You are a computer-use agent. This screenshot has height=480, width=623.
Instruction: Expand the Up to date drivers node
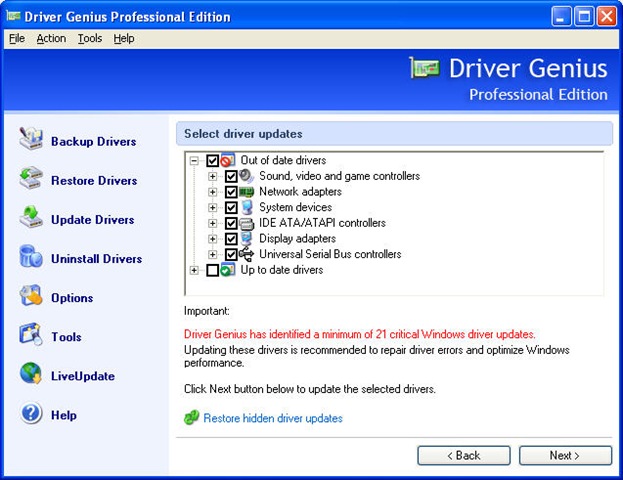click(x=194, y=270)
